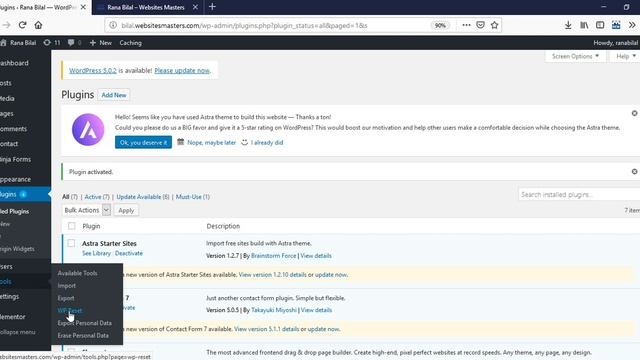Expand the Help panel
The image size is (640, 360).
click(x=625, y=56)
